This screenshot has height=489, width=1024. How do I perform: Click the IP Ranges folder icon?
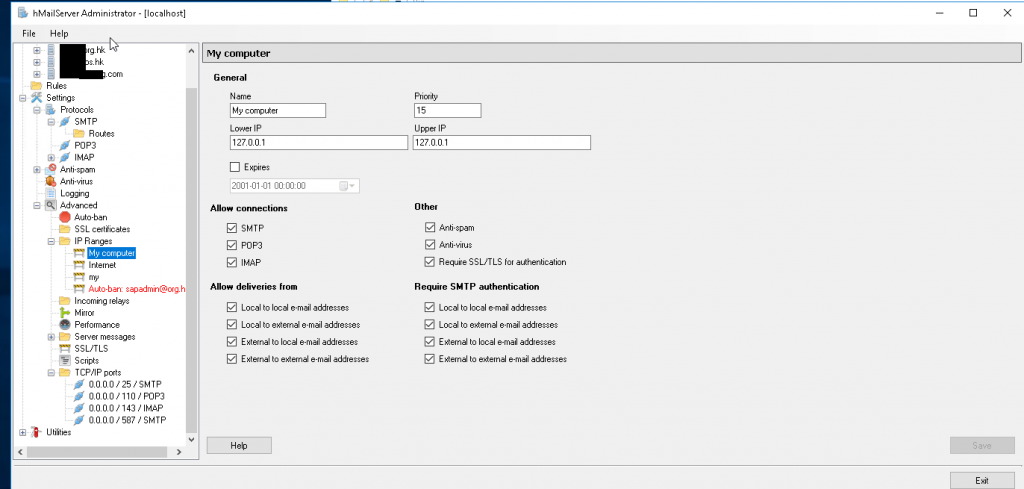click(65, 241)
